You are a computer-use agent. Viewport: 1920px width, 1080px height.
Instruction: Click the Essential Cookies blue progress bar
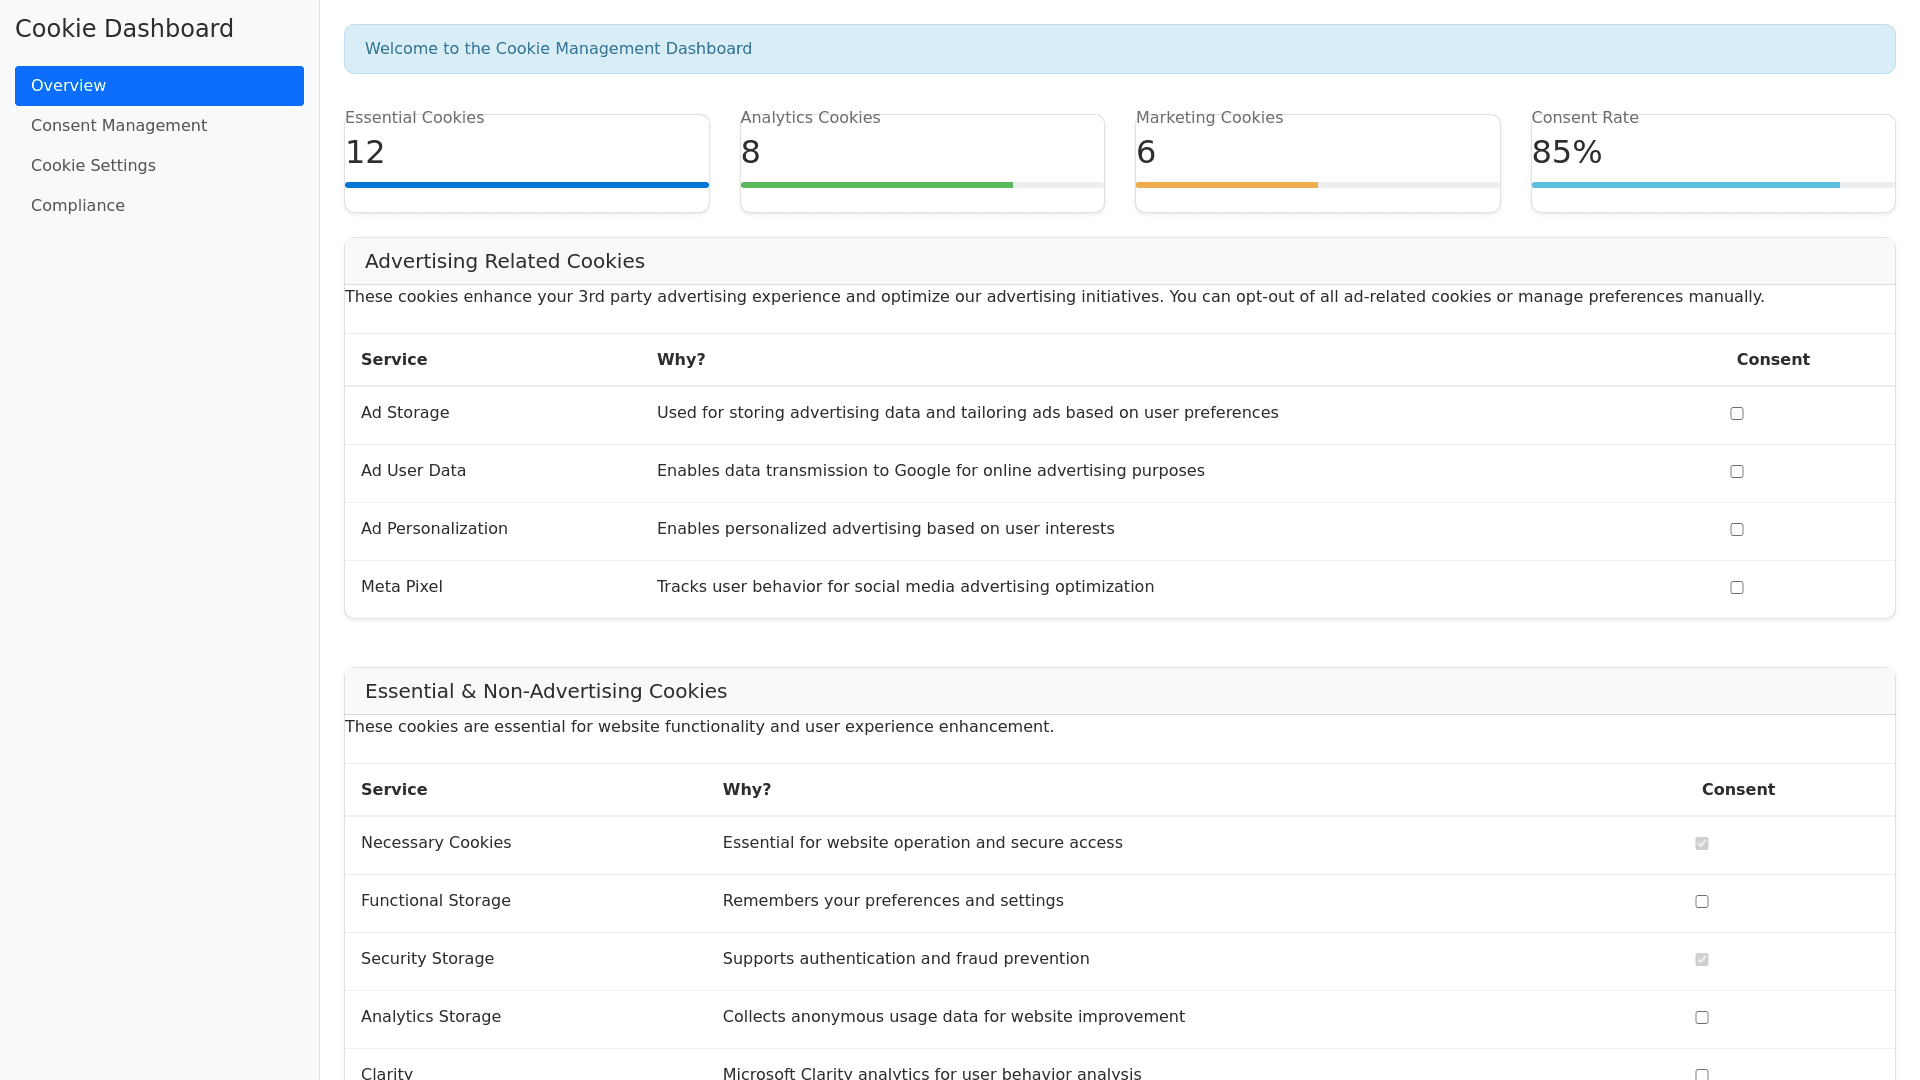(x=527, y=185)
